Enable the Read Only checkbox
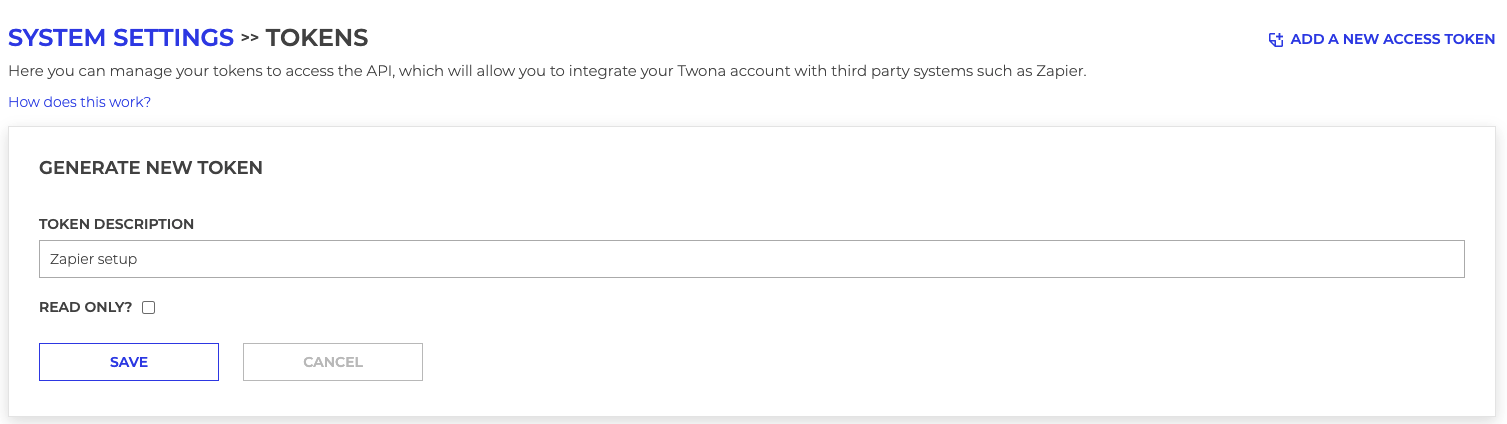 (x=149, y=308)
